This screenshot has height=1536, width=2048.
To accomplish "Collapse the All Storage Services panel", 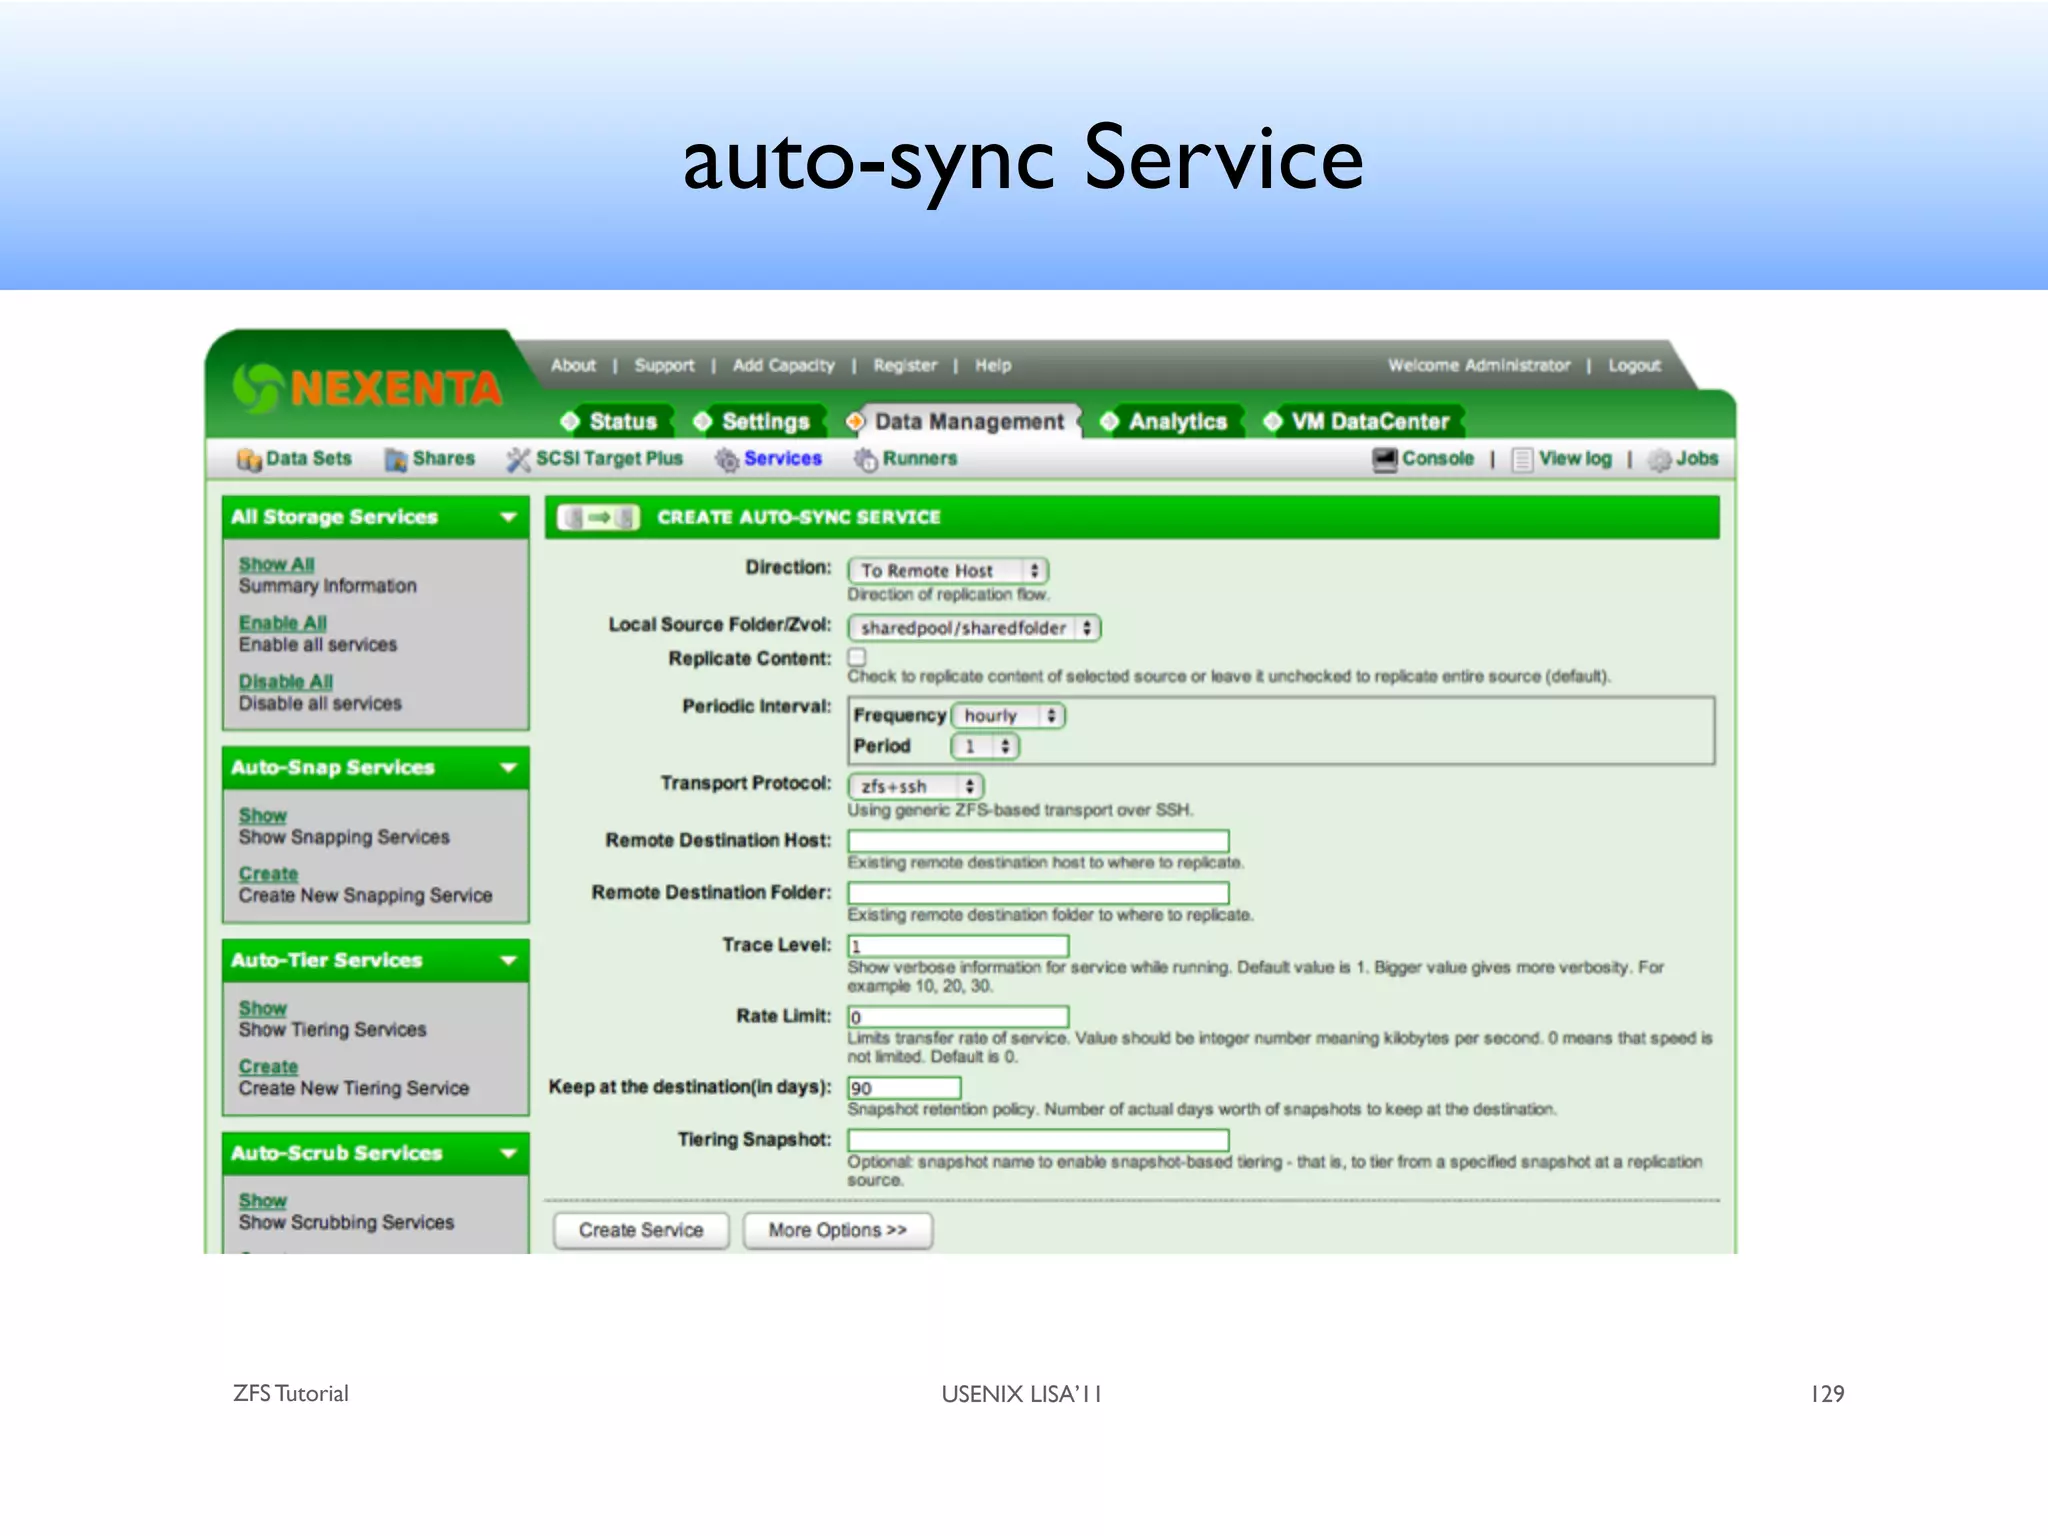I will [x=508, y=517].
